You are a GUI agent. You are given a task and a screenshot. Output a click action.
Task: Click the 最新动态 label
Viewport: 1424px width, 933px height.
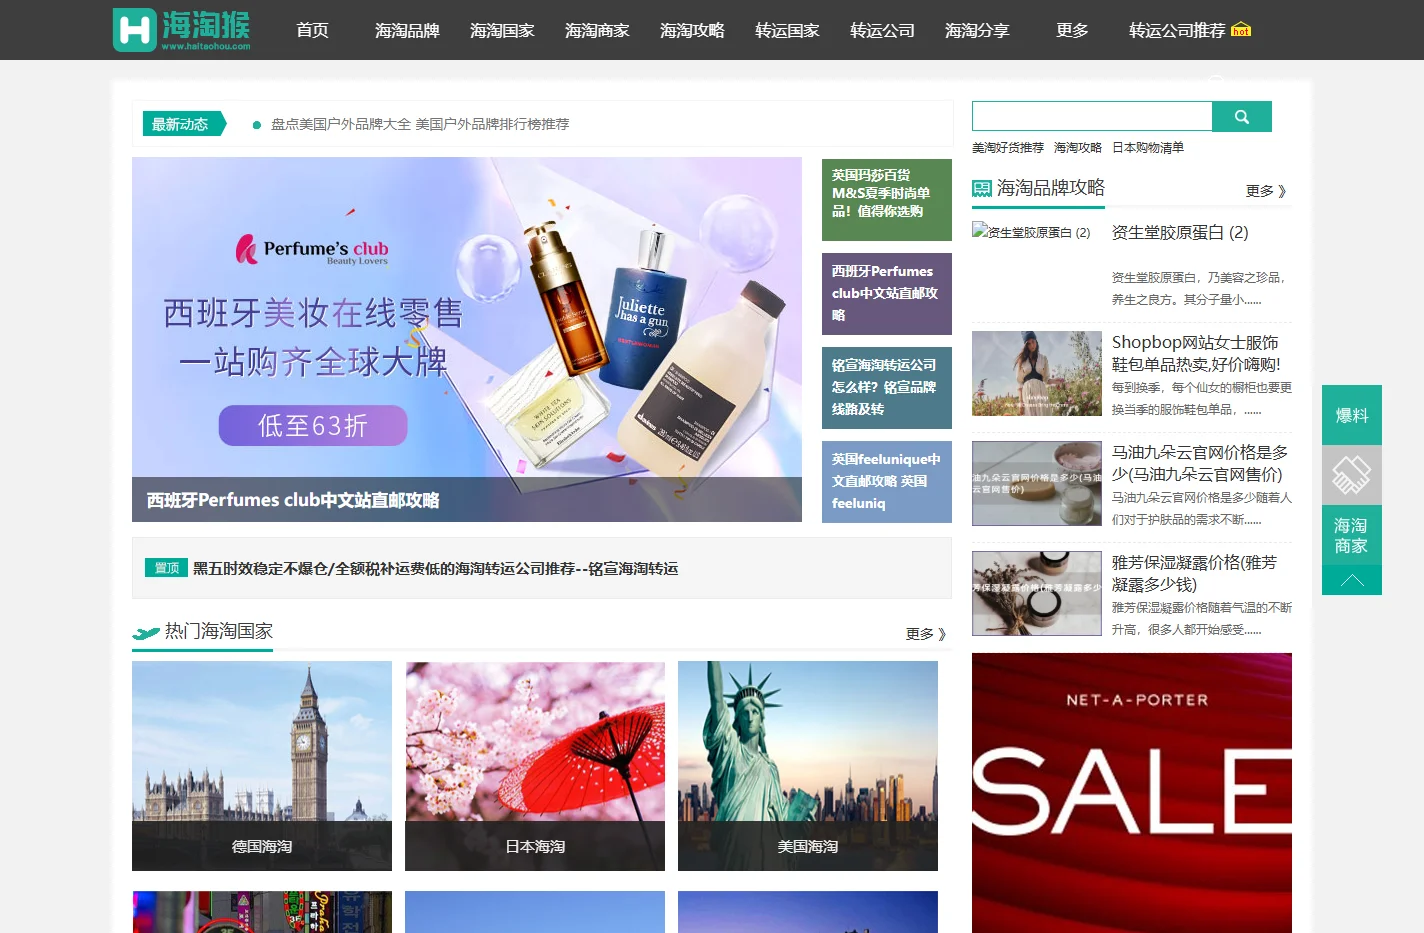tap(183, 124)
